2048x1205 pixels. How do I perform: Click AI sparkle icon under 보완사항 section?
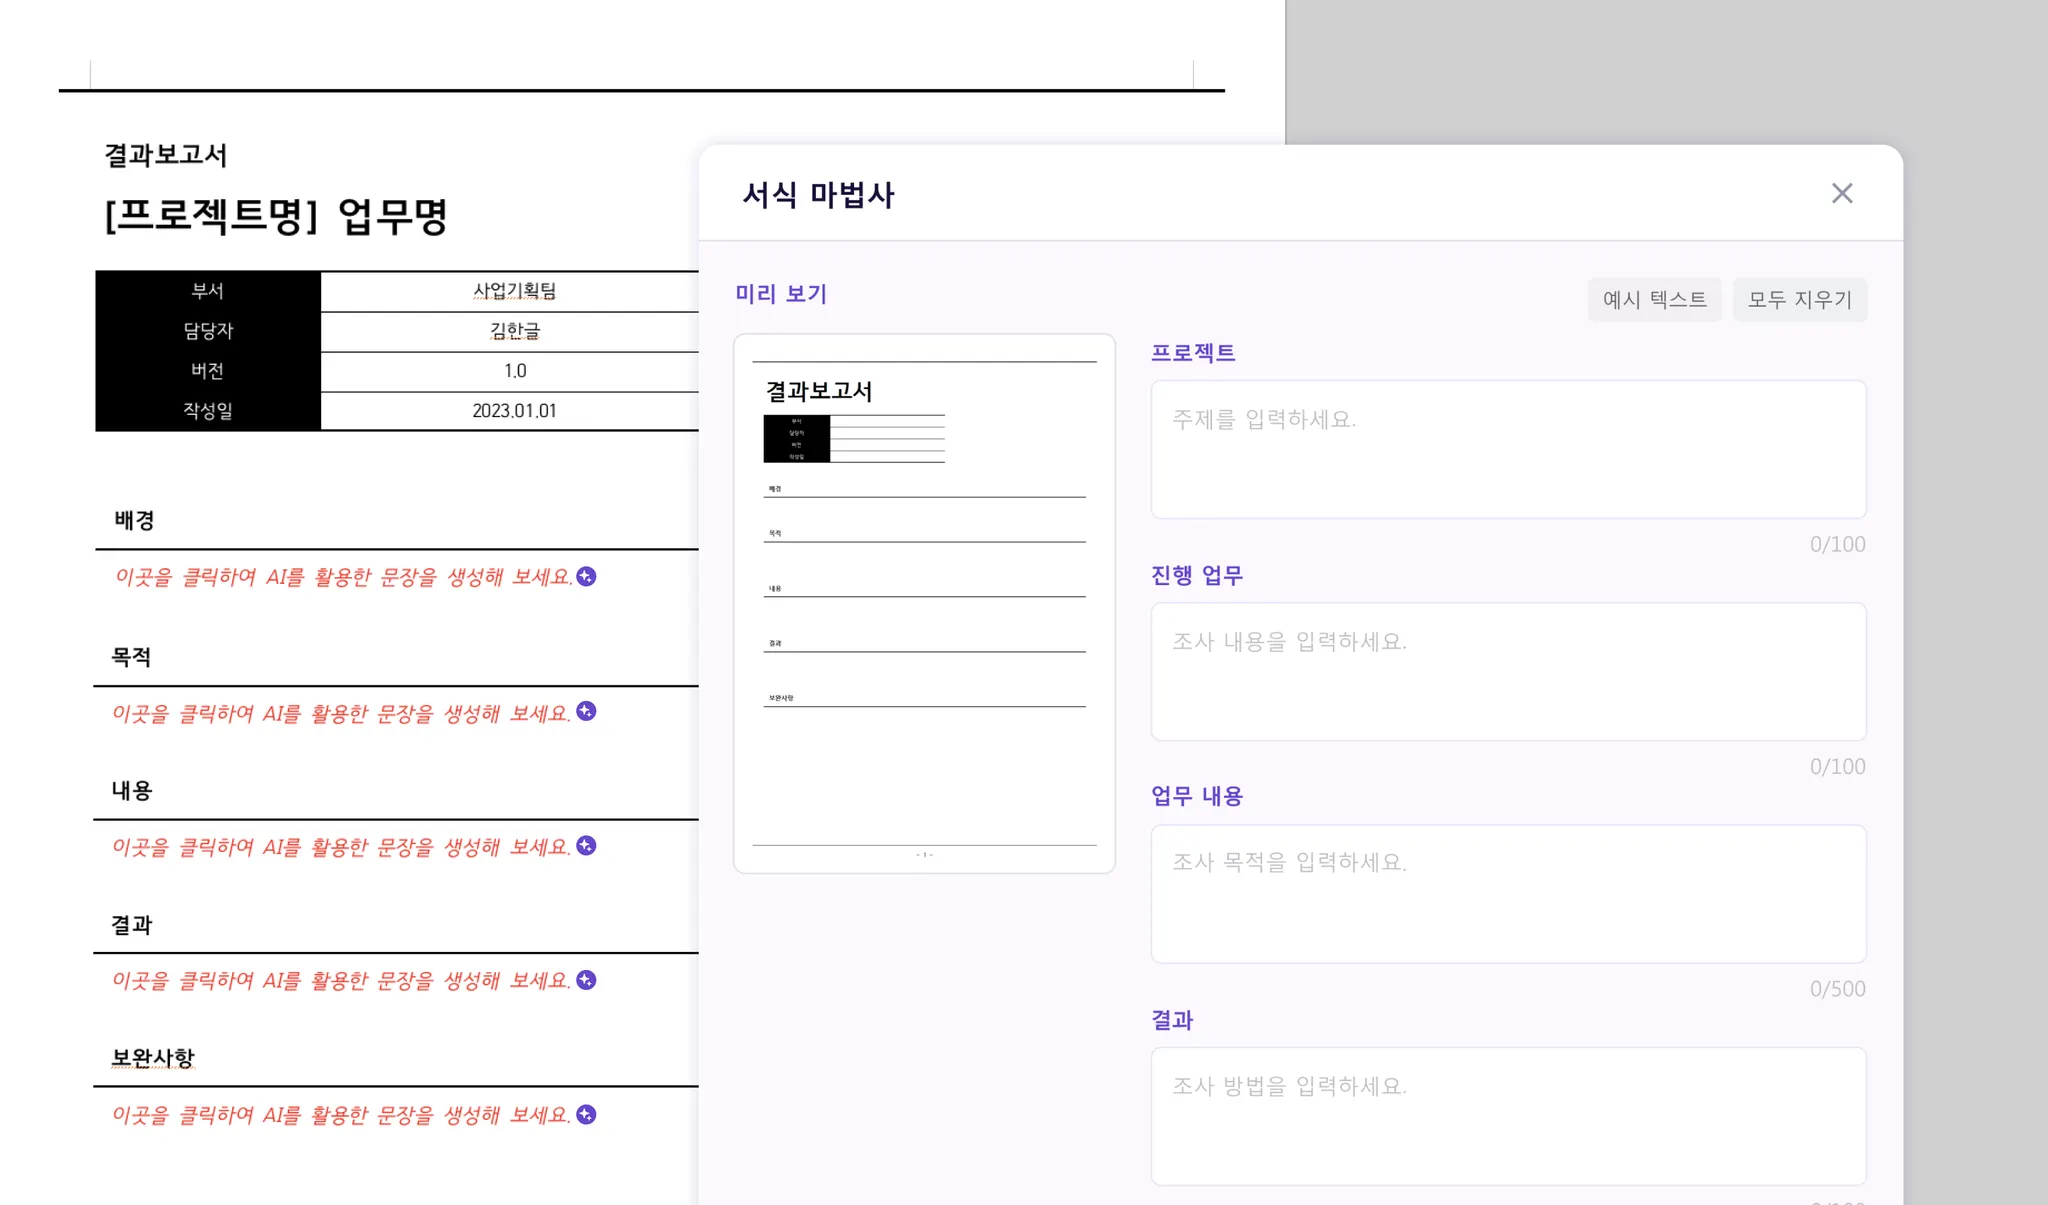pos(587,1114)
